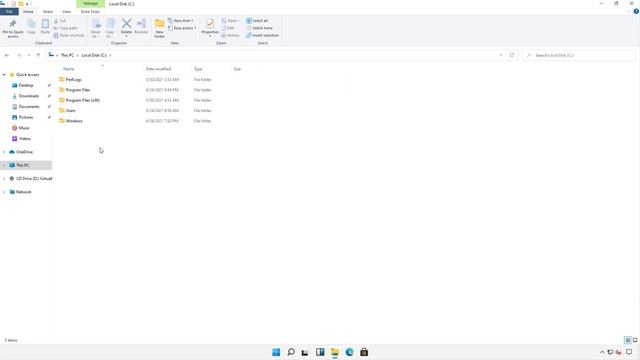Click Invert selection in ribbon

262,36
